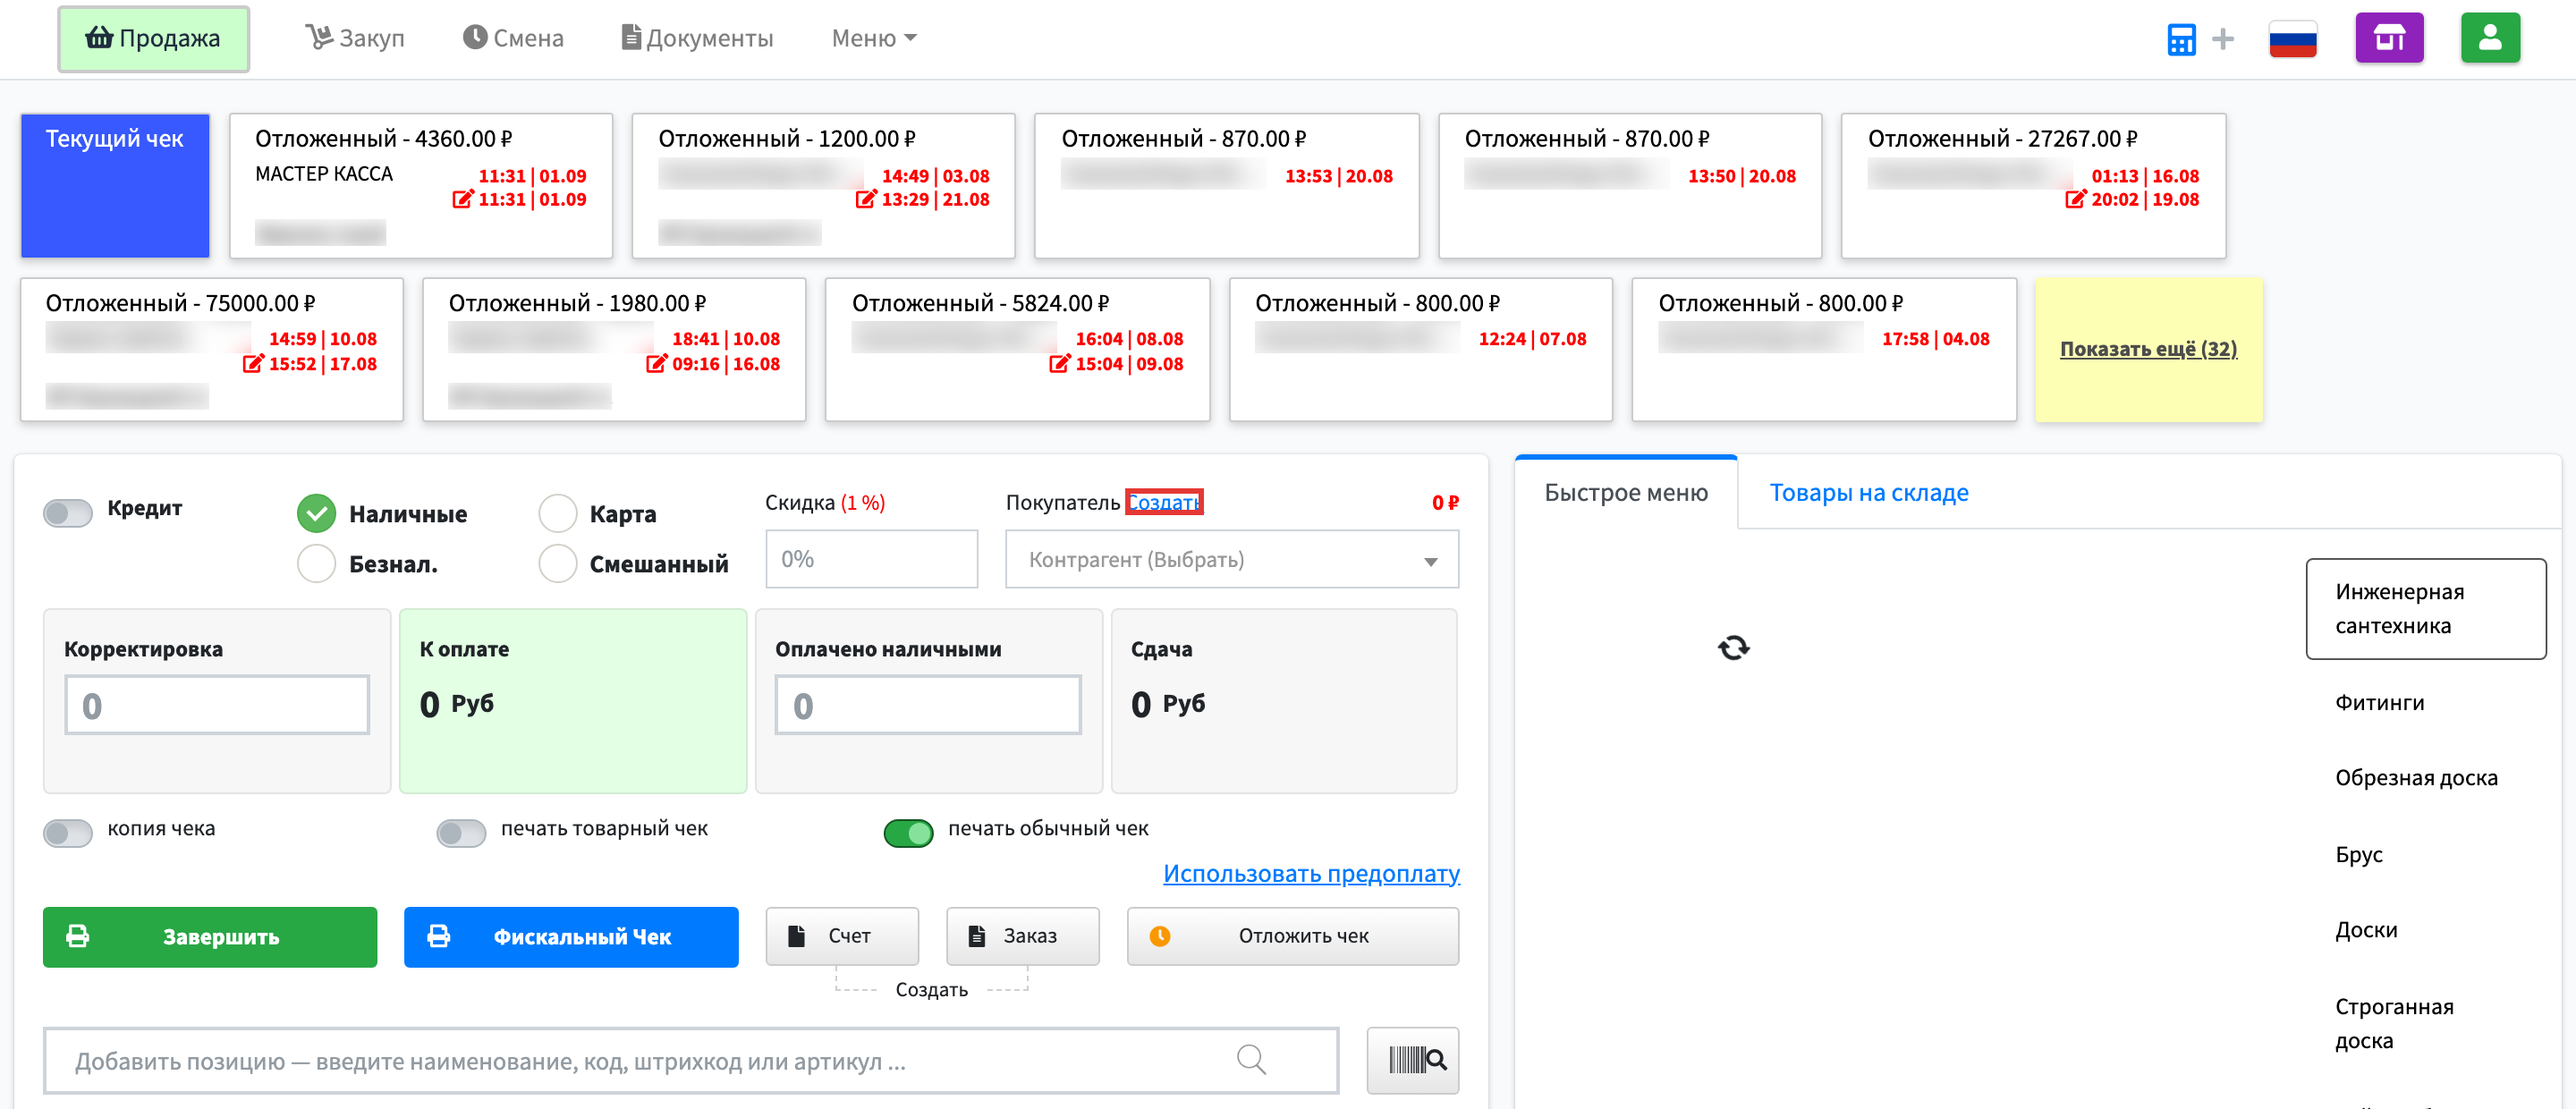Screen dimensions: 2576x1109
Task: Go to Закуп section
Action: coord(354,38)
